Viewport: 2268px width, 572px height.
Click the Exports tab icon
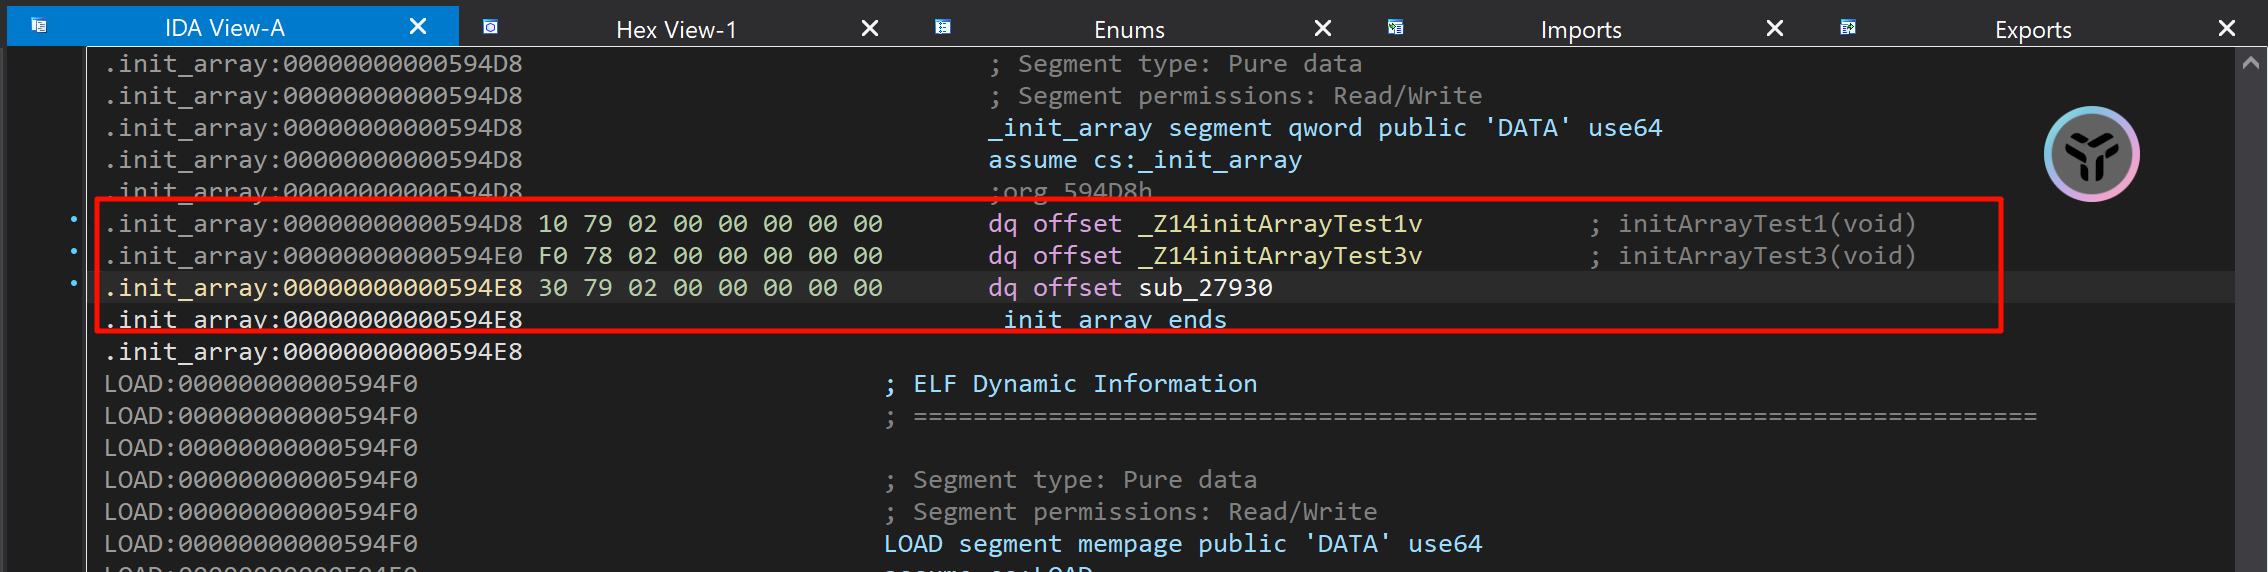pyautogui.click(x=1847, y=27)
